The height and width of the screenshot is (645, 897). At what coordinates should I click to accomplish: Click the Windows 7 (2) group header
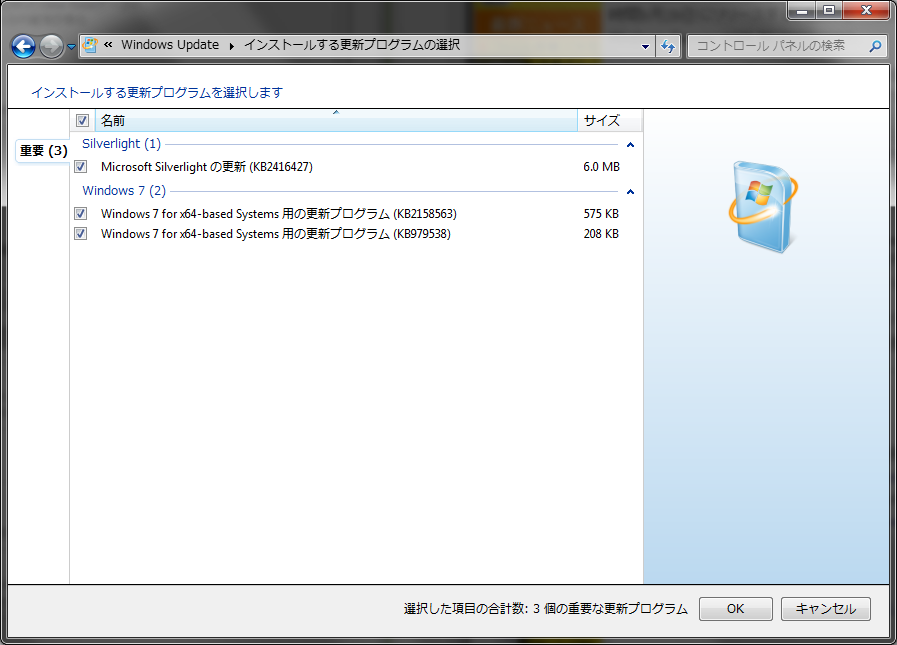pos(124,191)
